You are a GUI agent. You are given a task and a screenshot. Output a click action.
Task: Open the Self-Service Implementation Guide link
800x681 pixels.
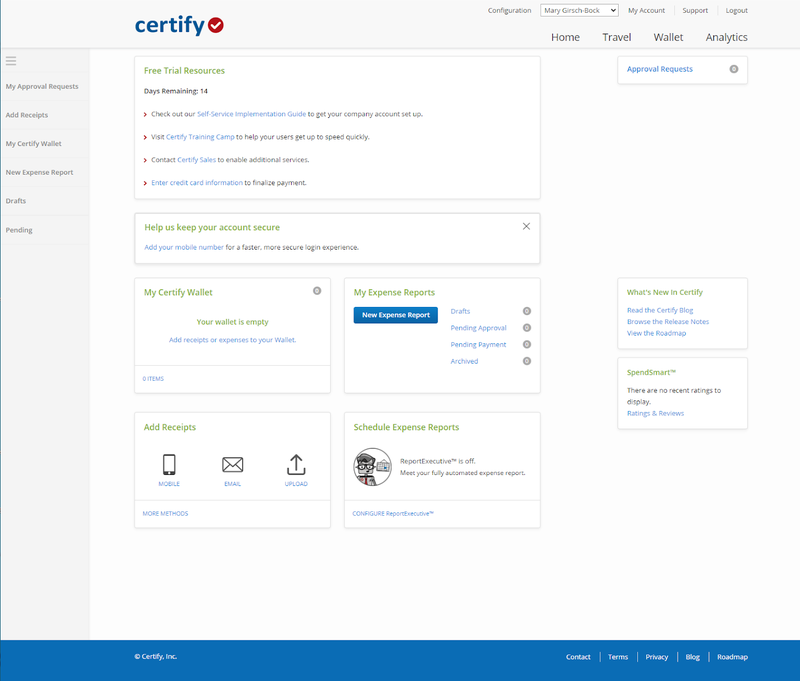point(252,114)
